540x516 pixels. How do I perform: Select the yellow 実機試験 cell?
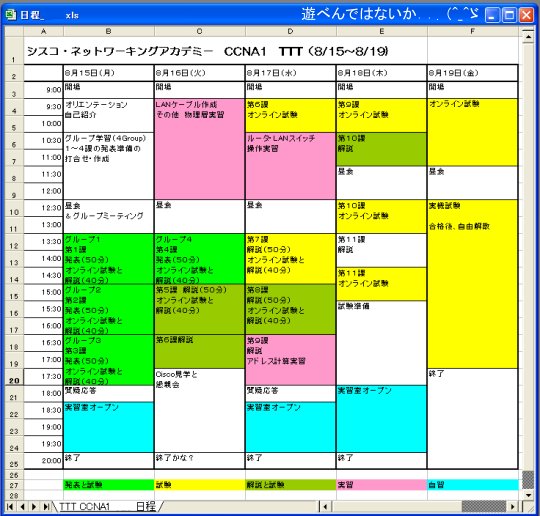click(x=472, y=284)
